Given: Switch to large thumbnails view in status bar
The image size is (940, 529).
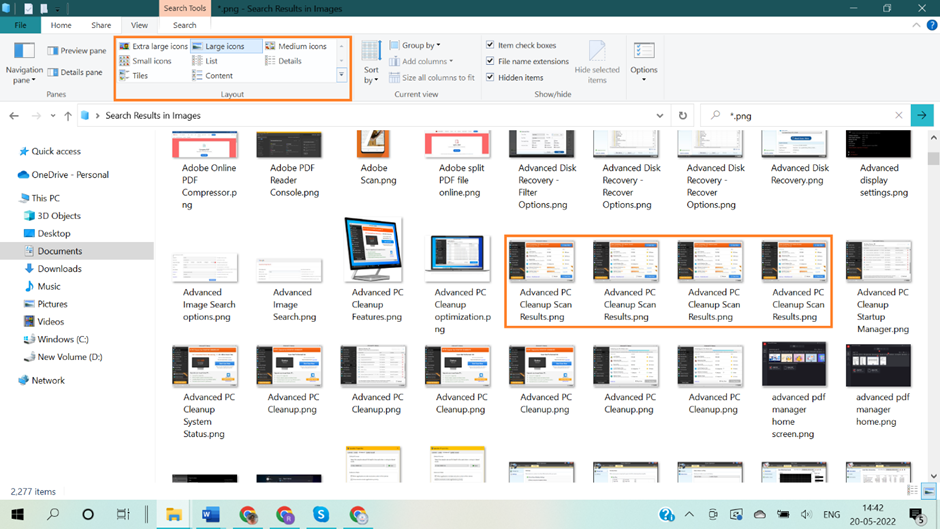Looking at the screenshot, I should click(928, 491).
